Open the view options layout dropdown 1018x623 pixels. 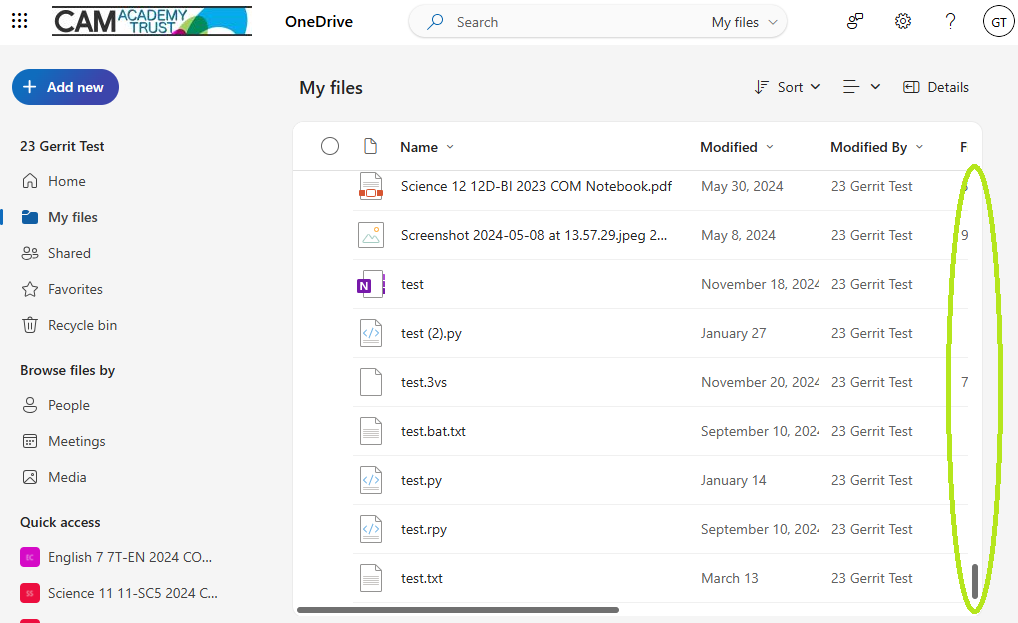pos(862,87)
